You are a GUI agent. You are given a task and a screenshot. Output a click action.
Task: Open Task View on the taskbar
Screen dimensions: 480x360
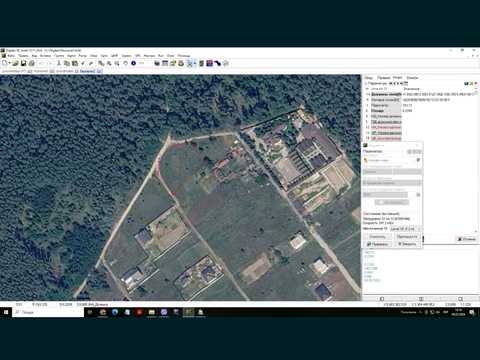tap(90, 312)
